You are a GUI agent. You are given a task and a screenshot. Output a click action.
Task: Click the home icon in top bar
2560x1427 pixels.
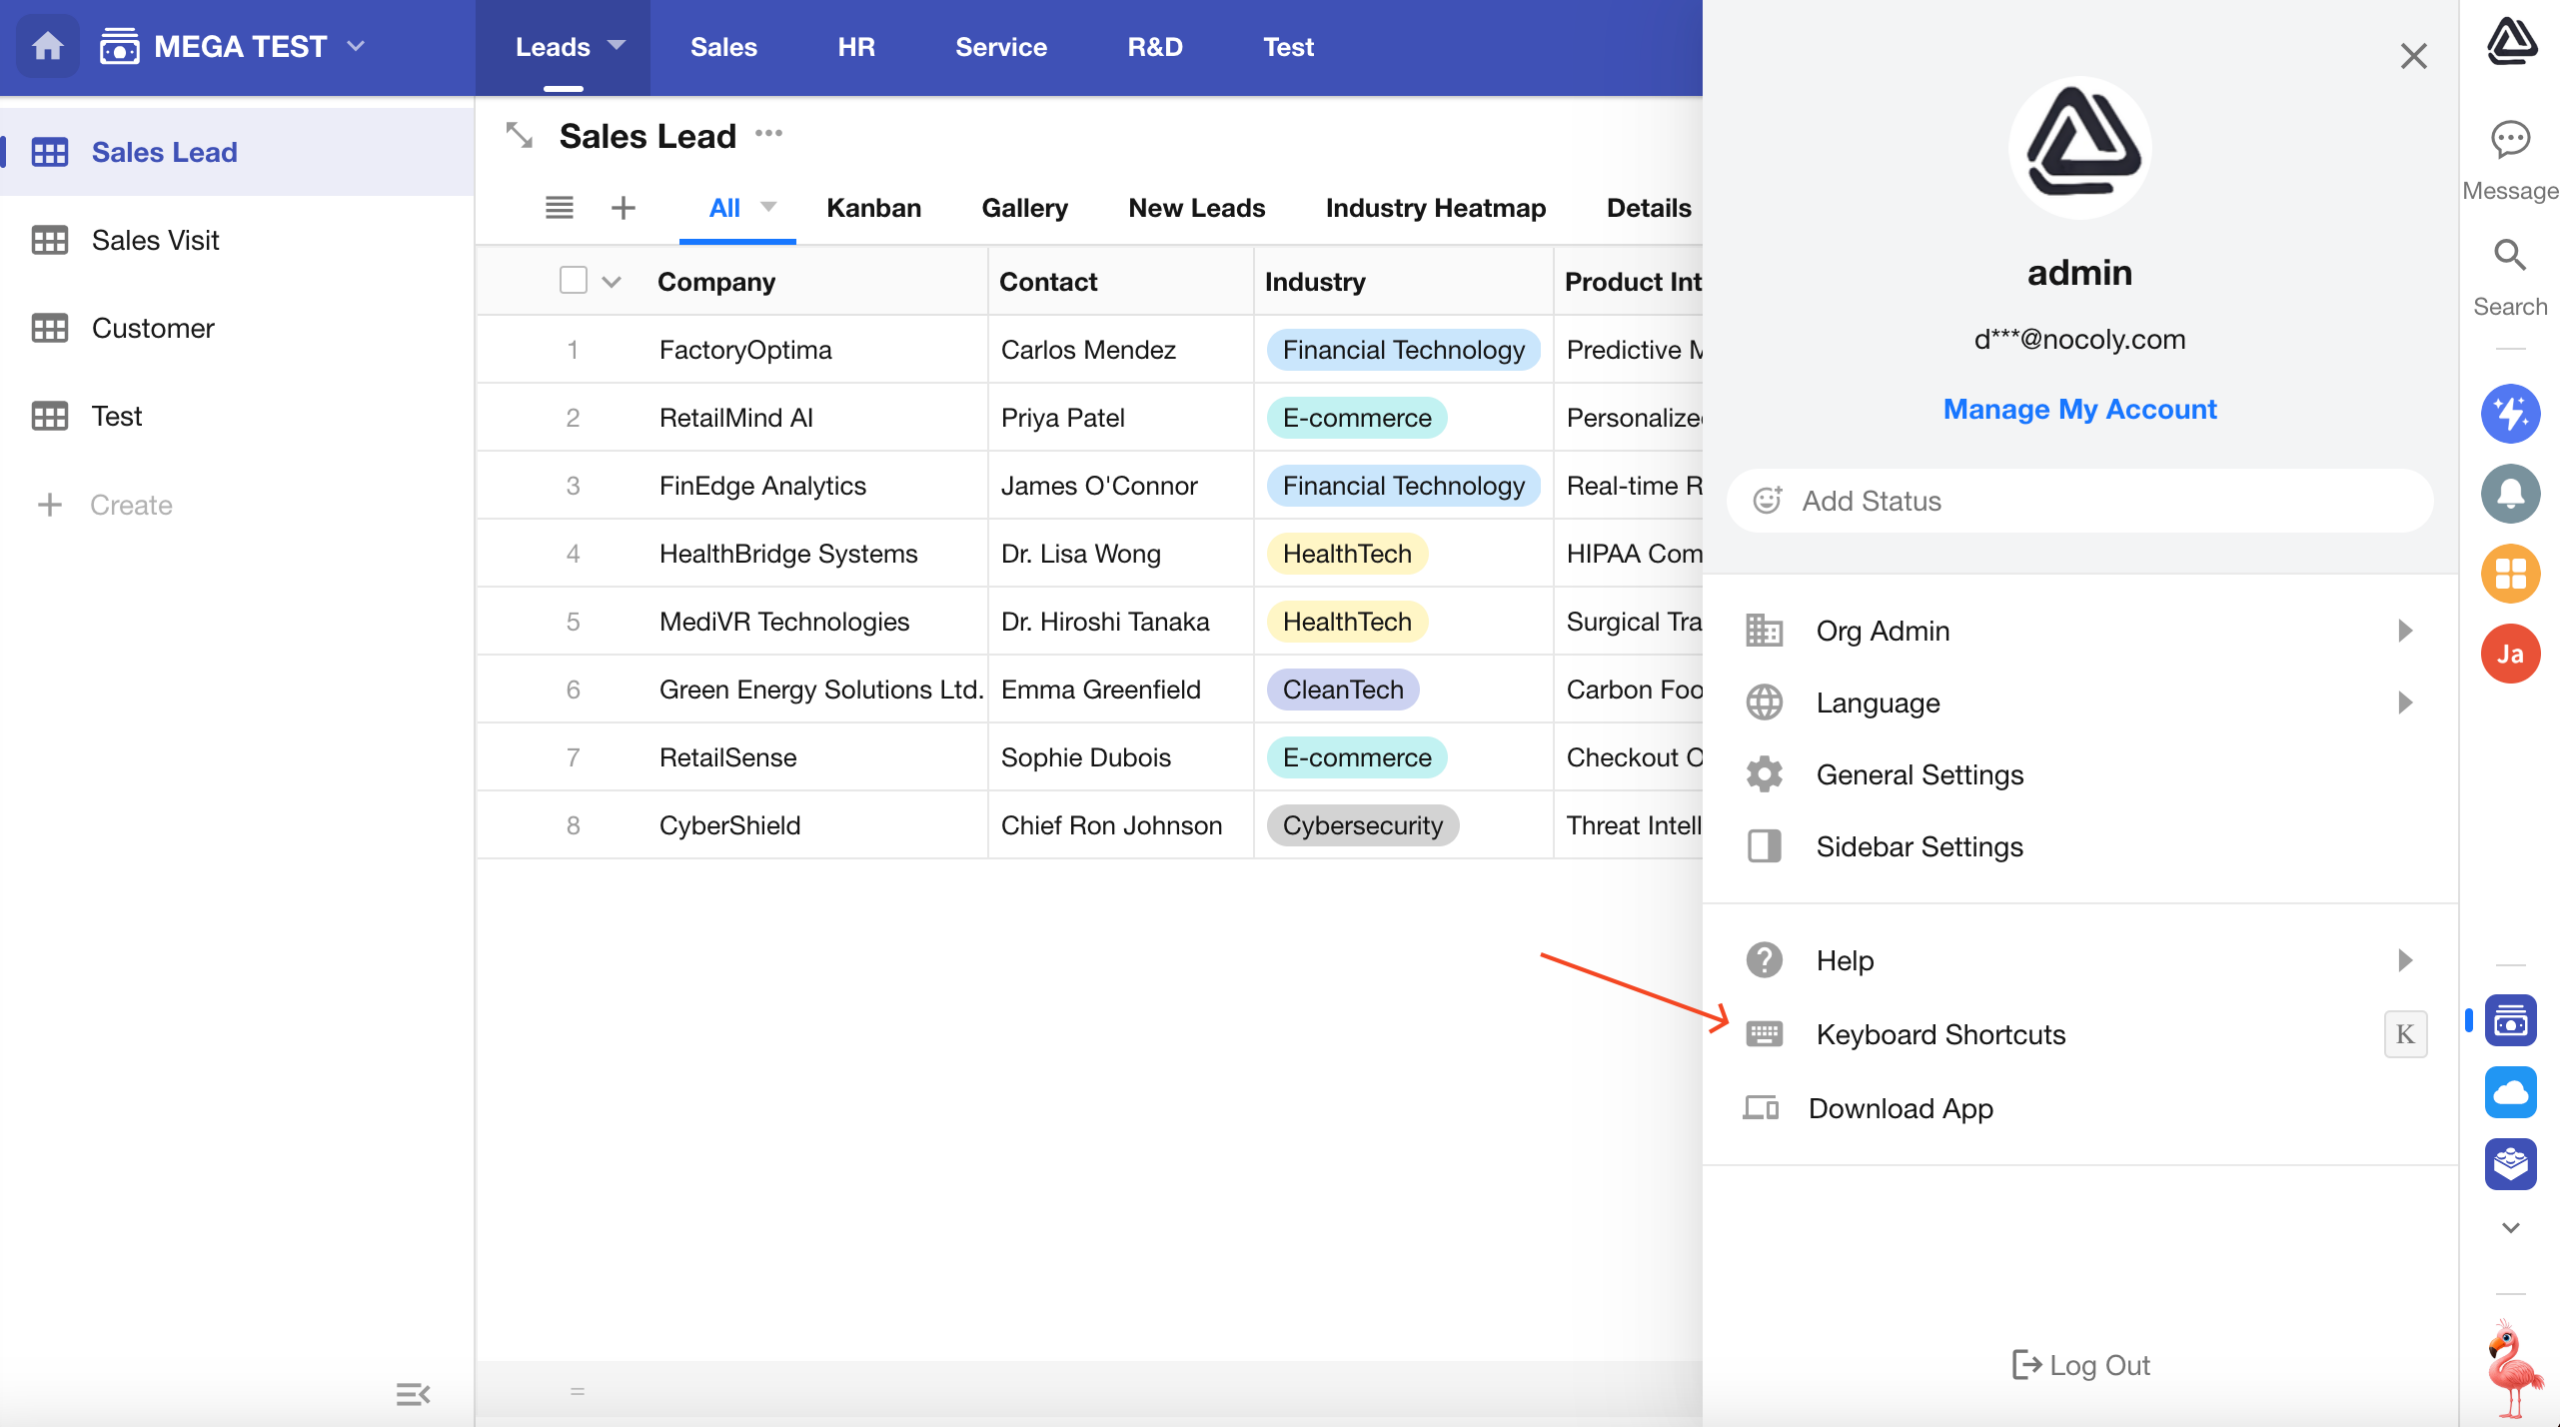point(47,46)
